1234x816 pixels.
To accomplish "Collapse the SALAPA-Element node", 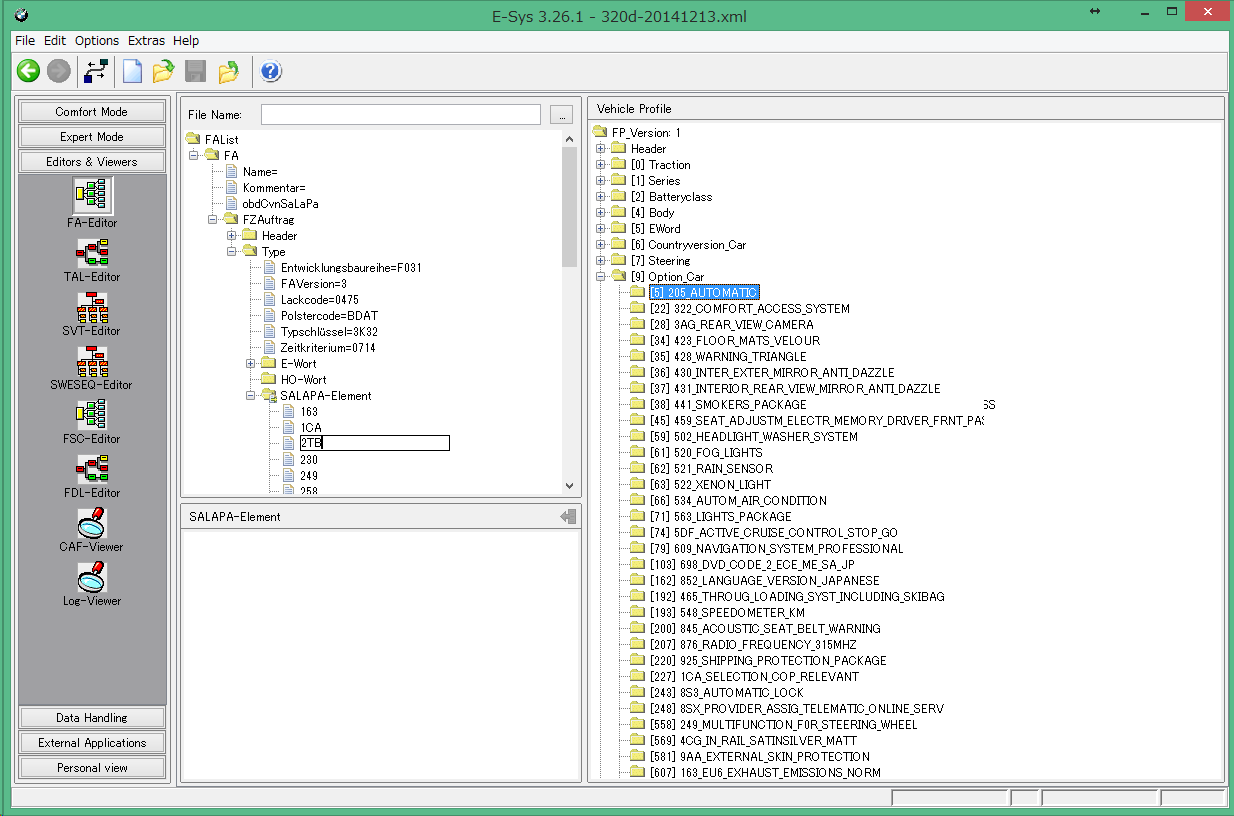I will [251, 395].
